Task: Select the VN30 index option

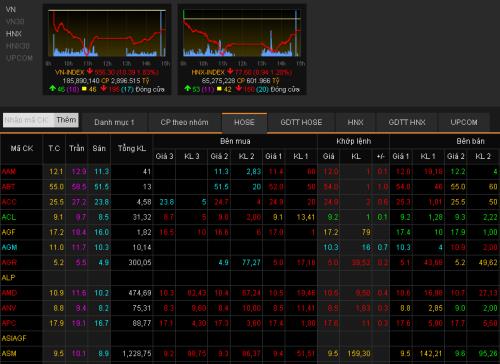Action: click(x=15, y=22)
